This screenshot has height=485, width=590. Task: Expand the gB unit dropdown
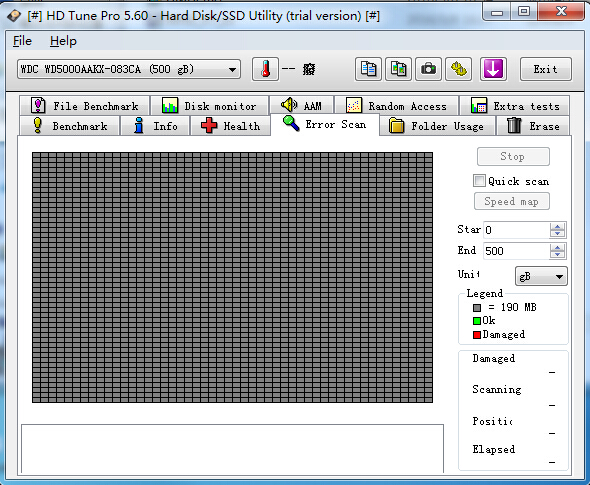541,277
